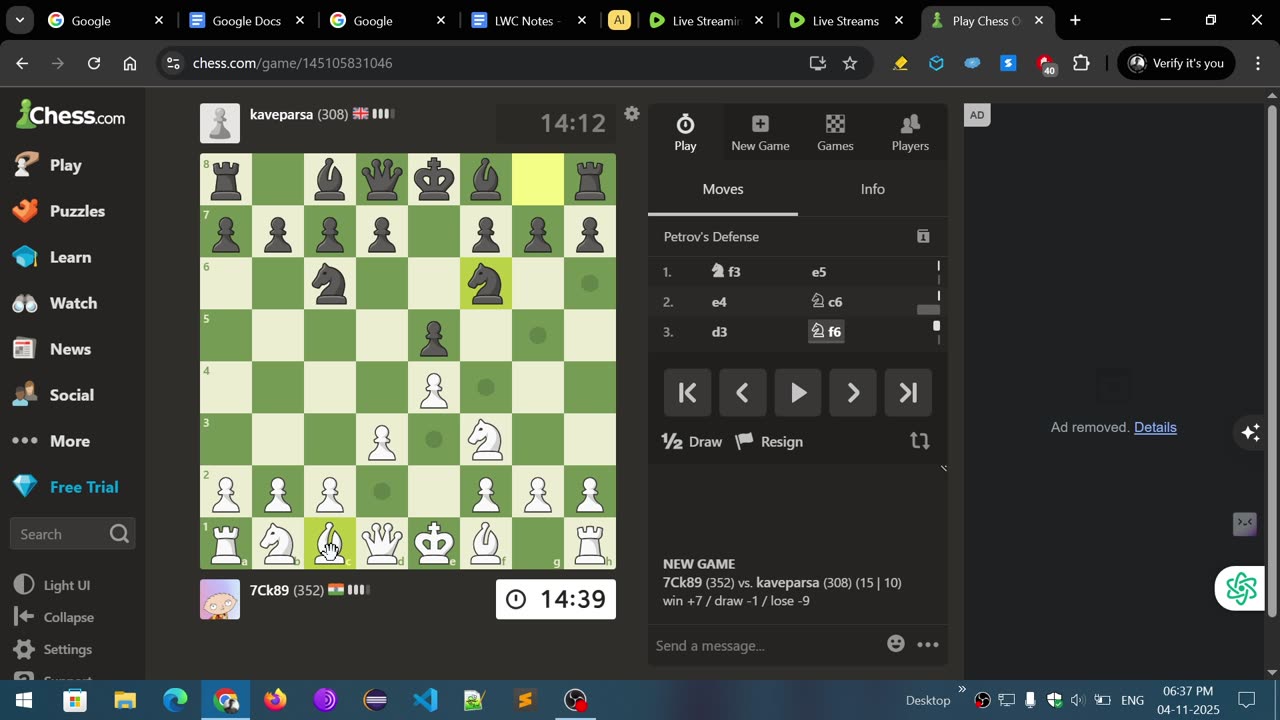The height and width of the screenshot is (720, 1280).
Task: Open kaveparsa's player avatar
Action: tap(220, 123)
